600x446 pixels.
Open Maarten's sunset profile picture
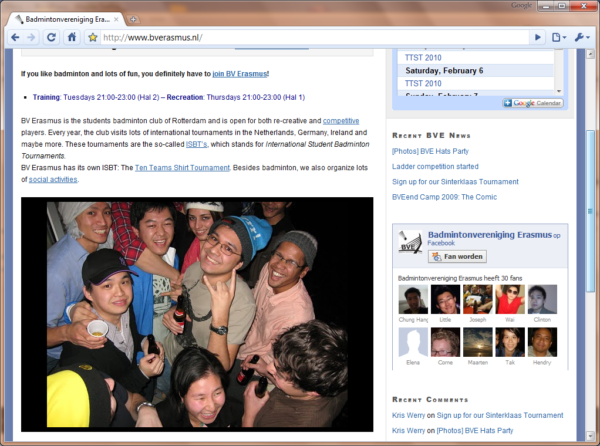click(478, 342)
